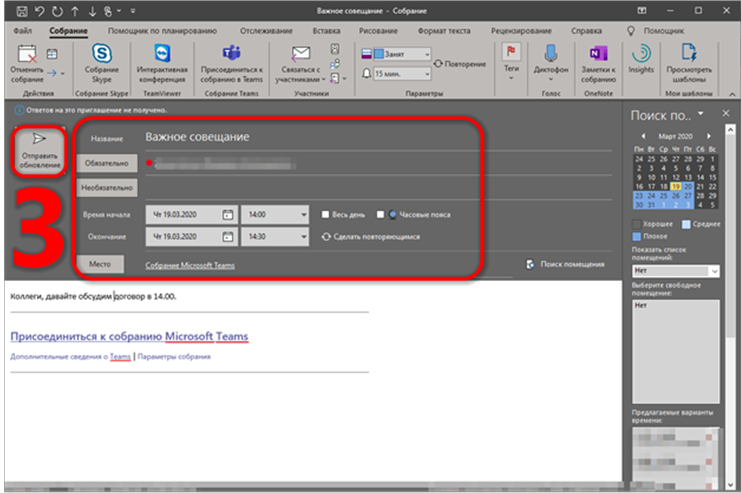Open the Learn more about Teams link
The image size is (741, 493).
[x=70, y=356]
